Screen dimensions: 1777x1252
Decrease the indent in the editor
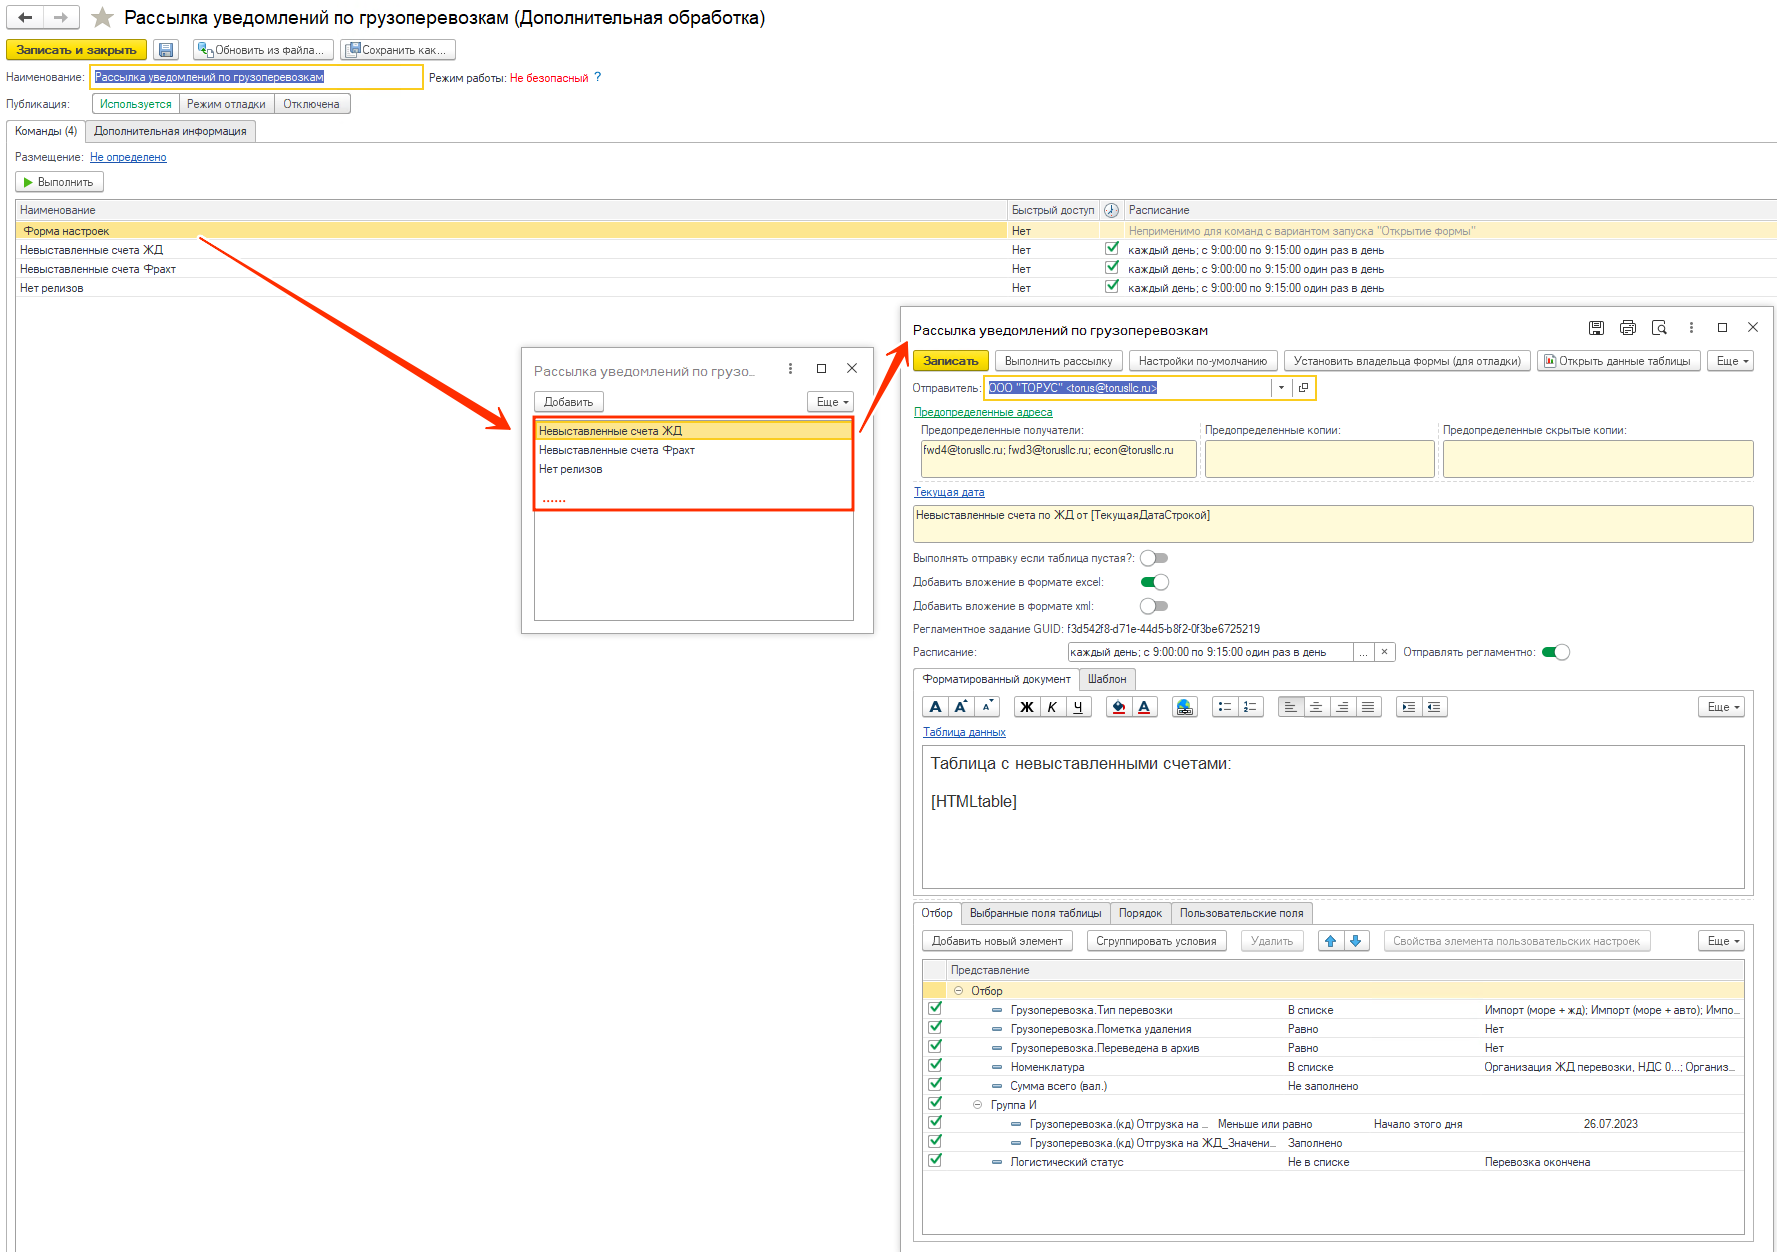click(x=1434, y=707)
